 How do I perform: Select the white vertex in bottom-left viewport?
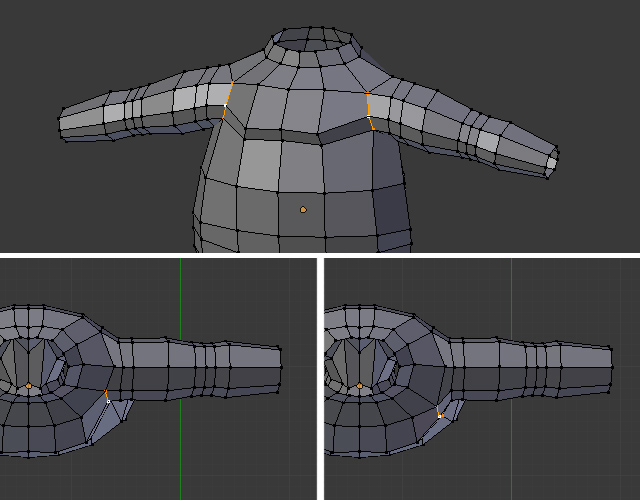coord(108,401)
